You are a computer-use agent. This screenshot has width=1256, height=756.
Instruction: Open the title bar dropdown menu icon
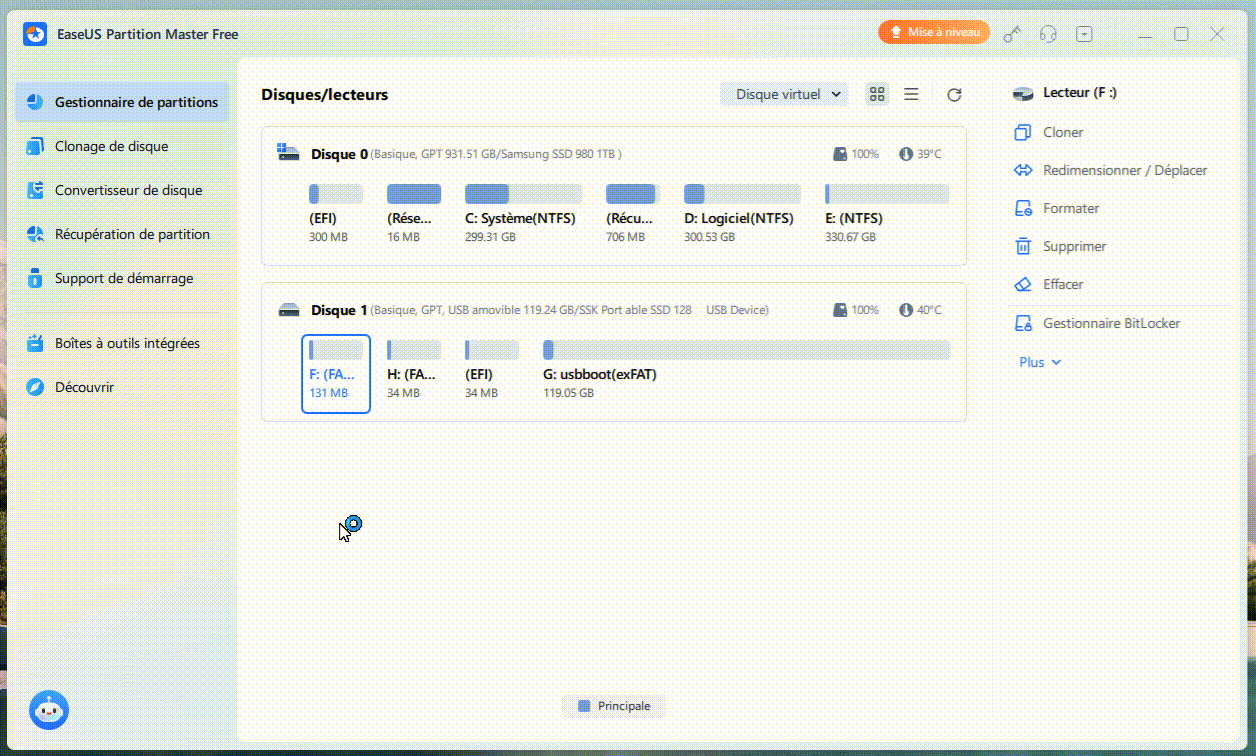click(x=1085, y=34)
